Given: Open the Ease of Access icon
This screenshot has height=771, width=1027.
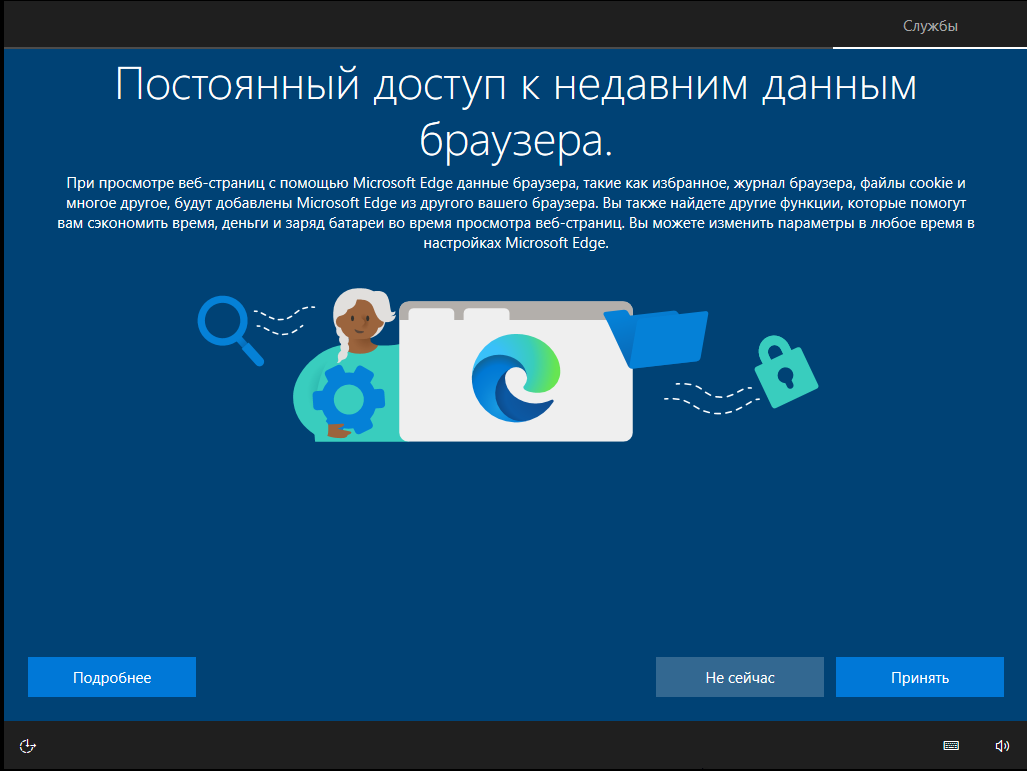Looking at the screenshot, I should [x=28, y=745].
